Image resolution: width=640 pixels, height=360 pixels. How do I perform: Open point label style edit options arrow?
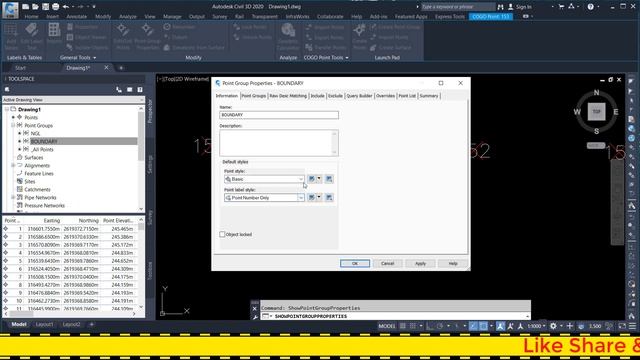[x=319, y=198]
